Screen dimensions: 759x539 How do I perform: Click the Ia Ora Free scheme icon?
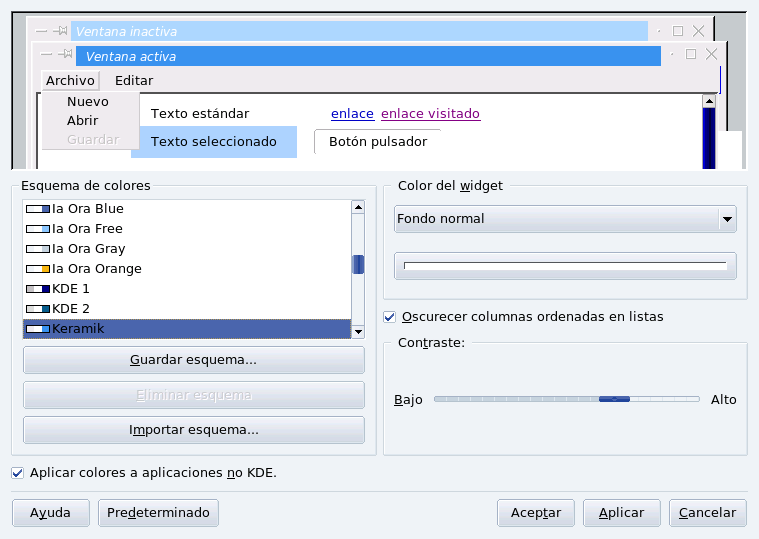pos(38,229)
